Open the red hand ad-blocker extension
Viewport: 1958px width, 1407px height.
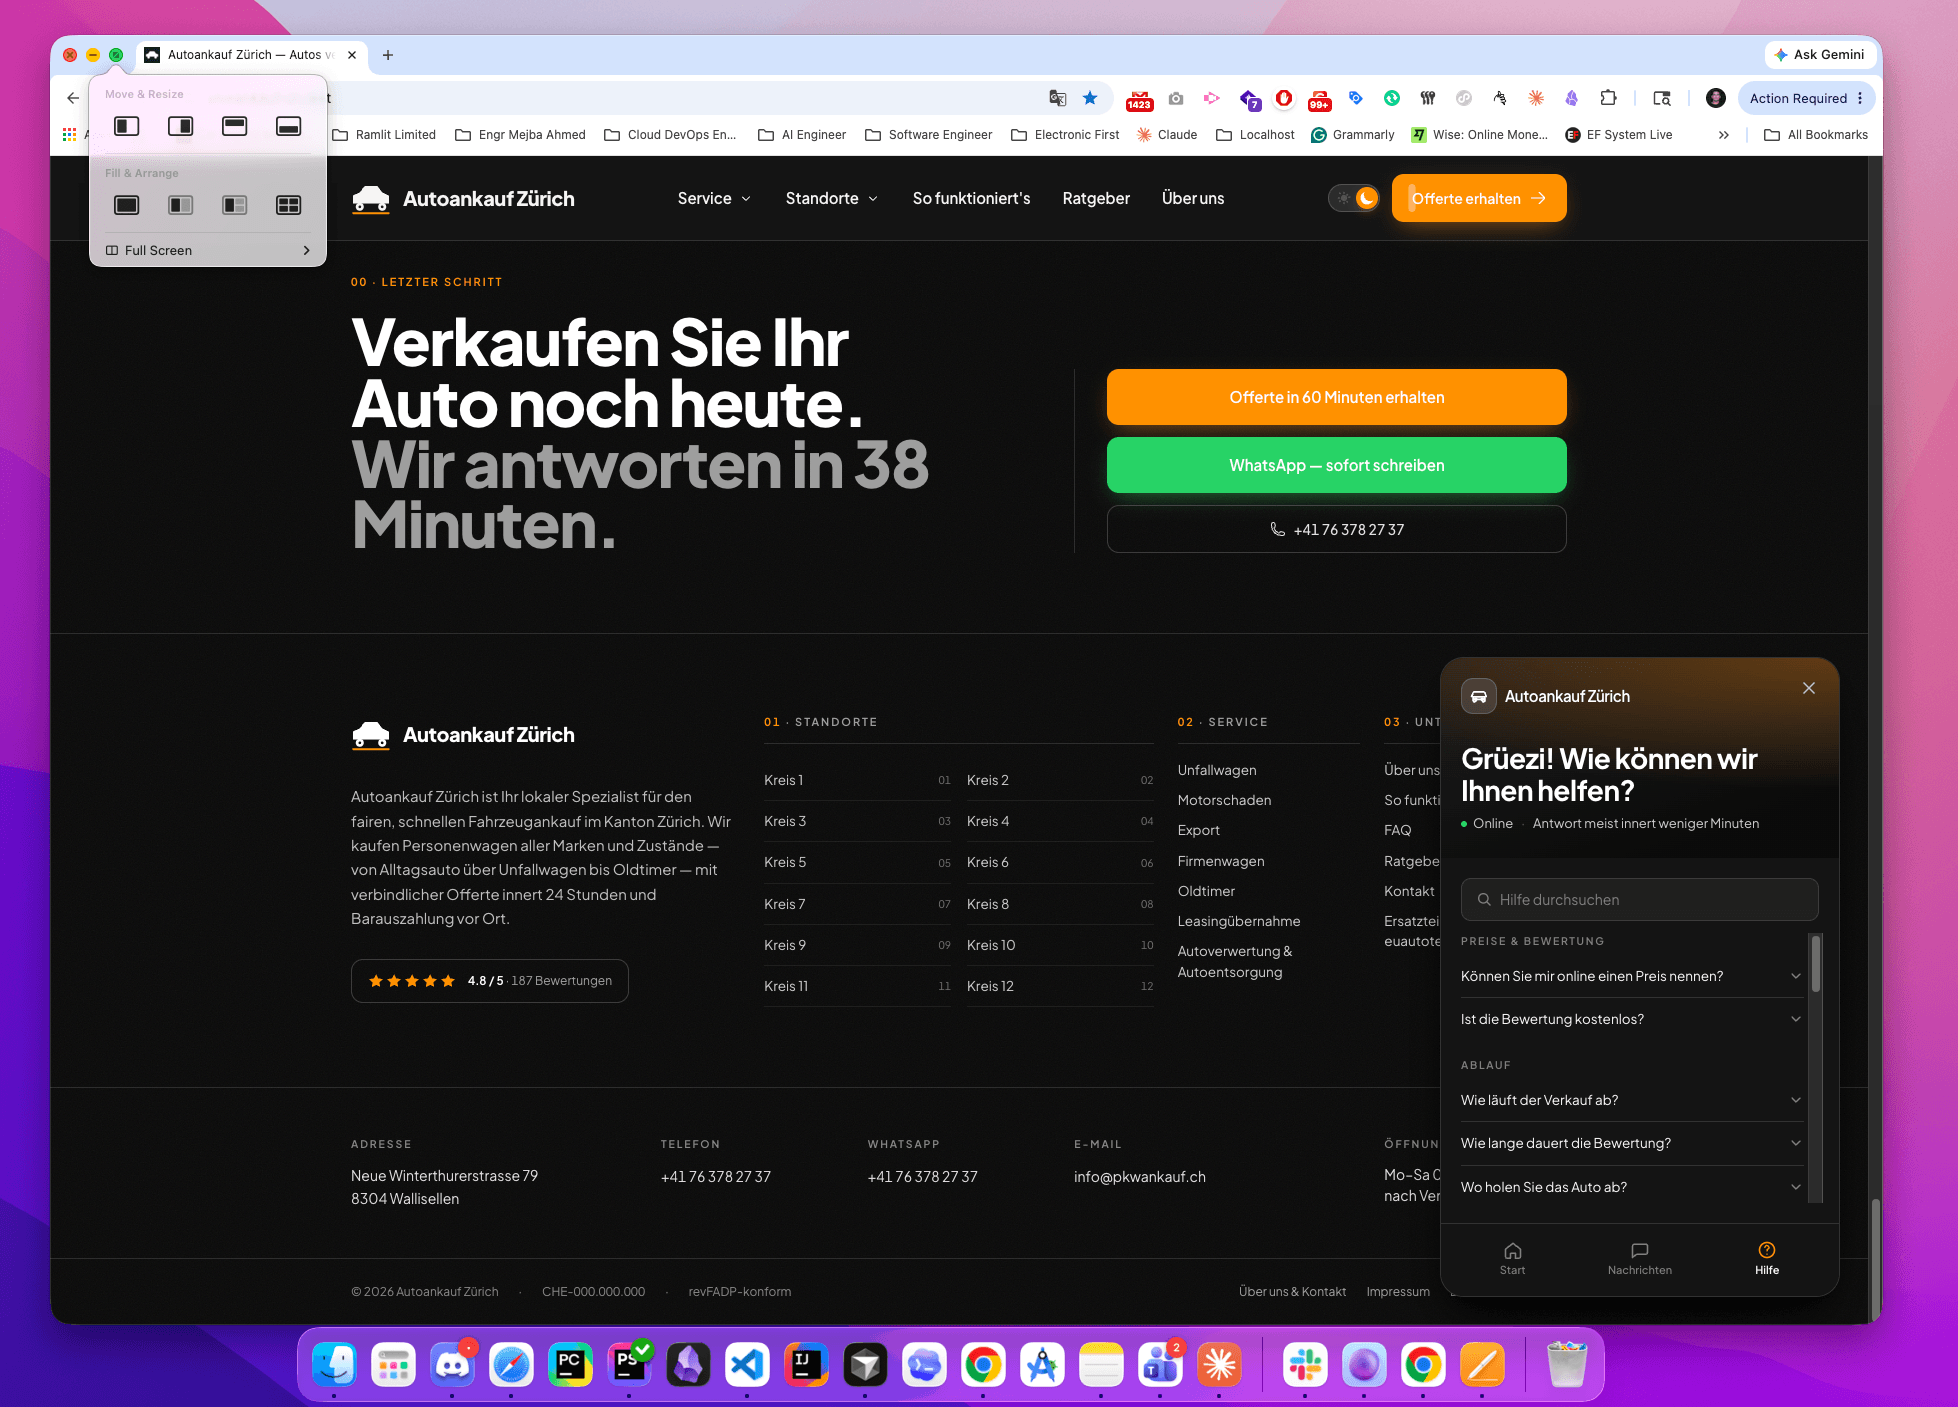click(x=1284, y=98)
